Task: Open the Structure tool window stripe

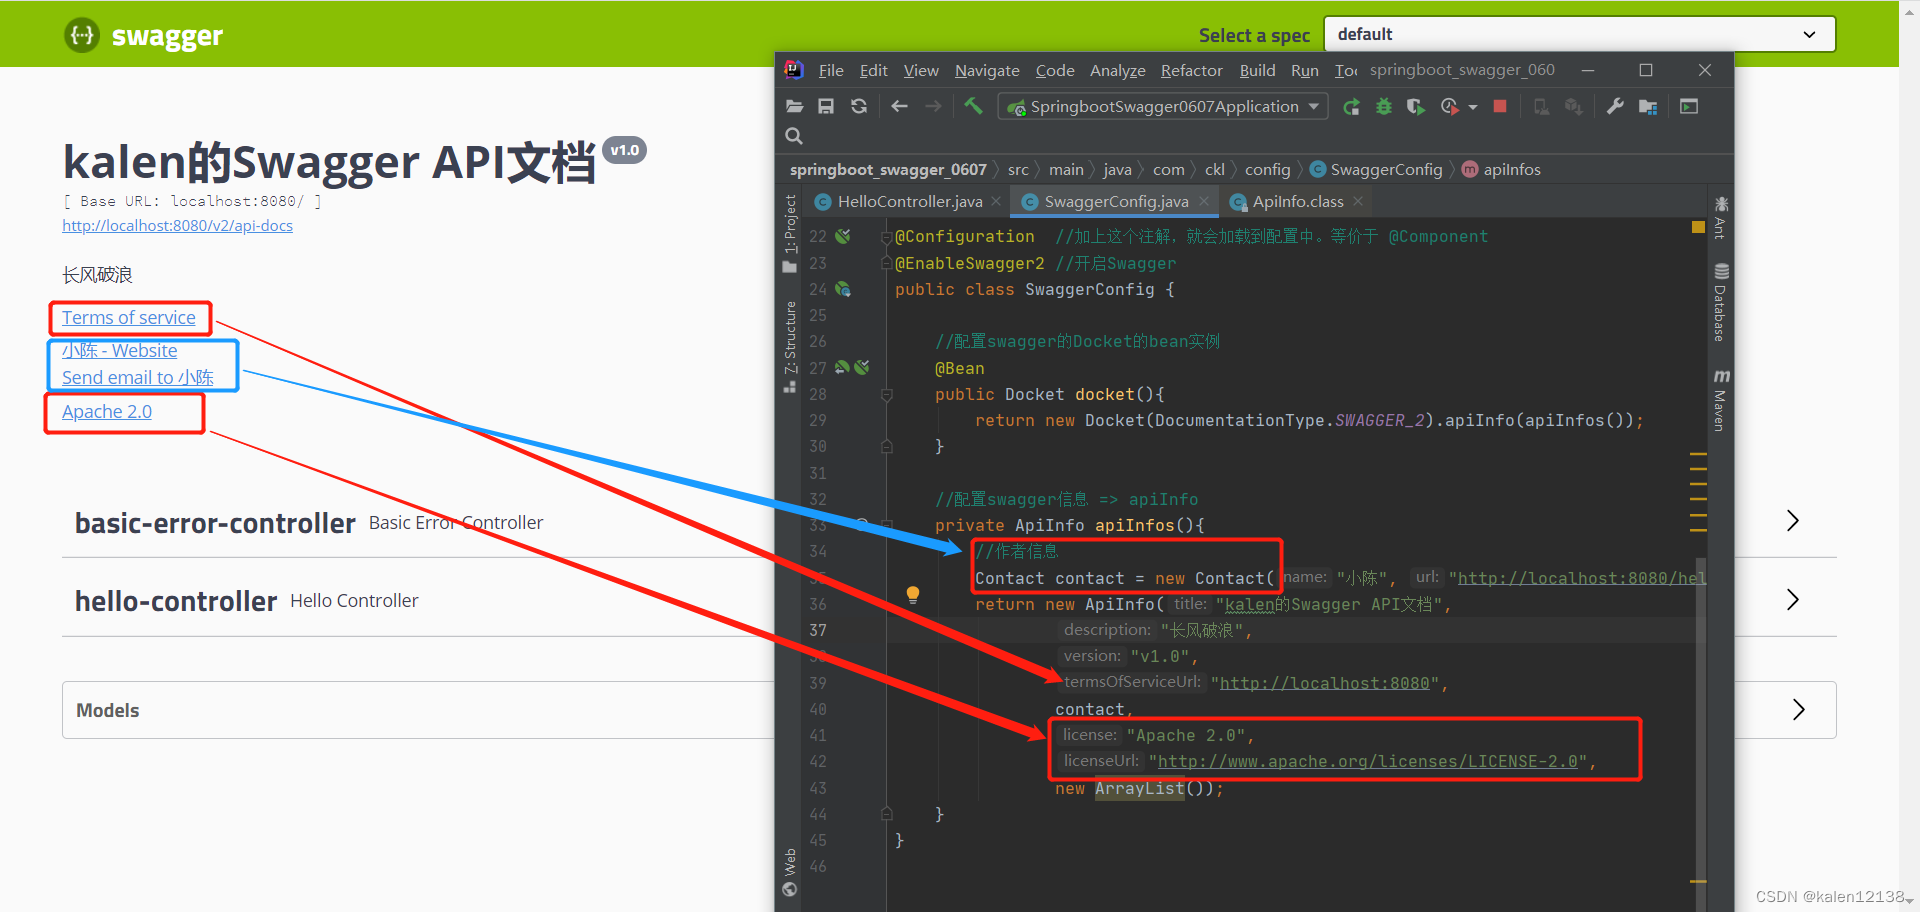Action: tap(790, 347)
